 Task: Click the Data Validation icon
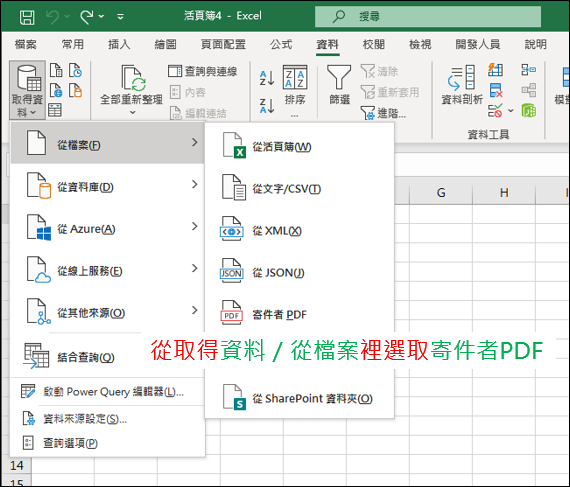coord(495,110)
